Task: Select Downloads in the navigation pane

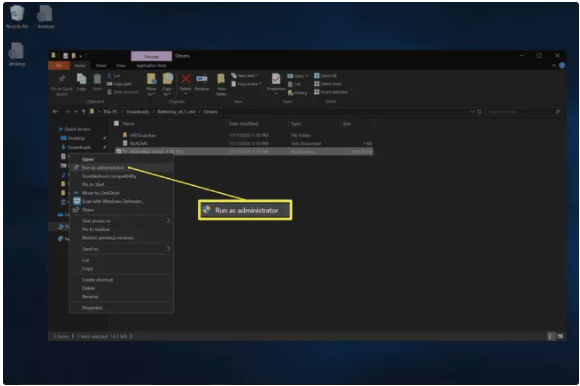Action: click(79, 147)
